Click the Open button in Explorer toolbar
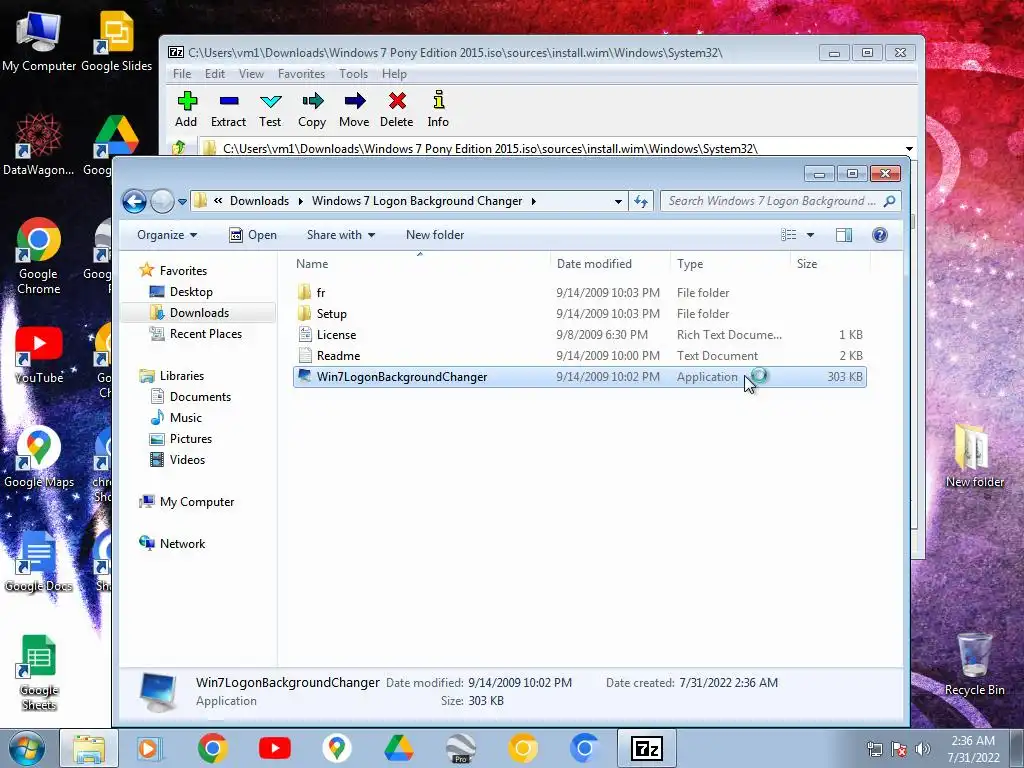Viewport: 1024px width, 768px height. tap(253, 235)
